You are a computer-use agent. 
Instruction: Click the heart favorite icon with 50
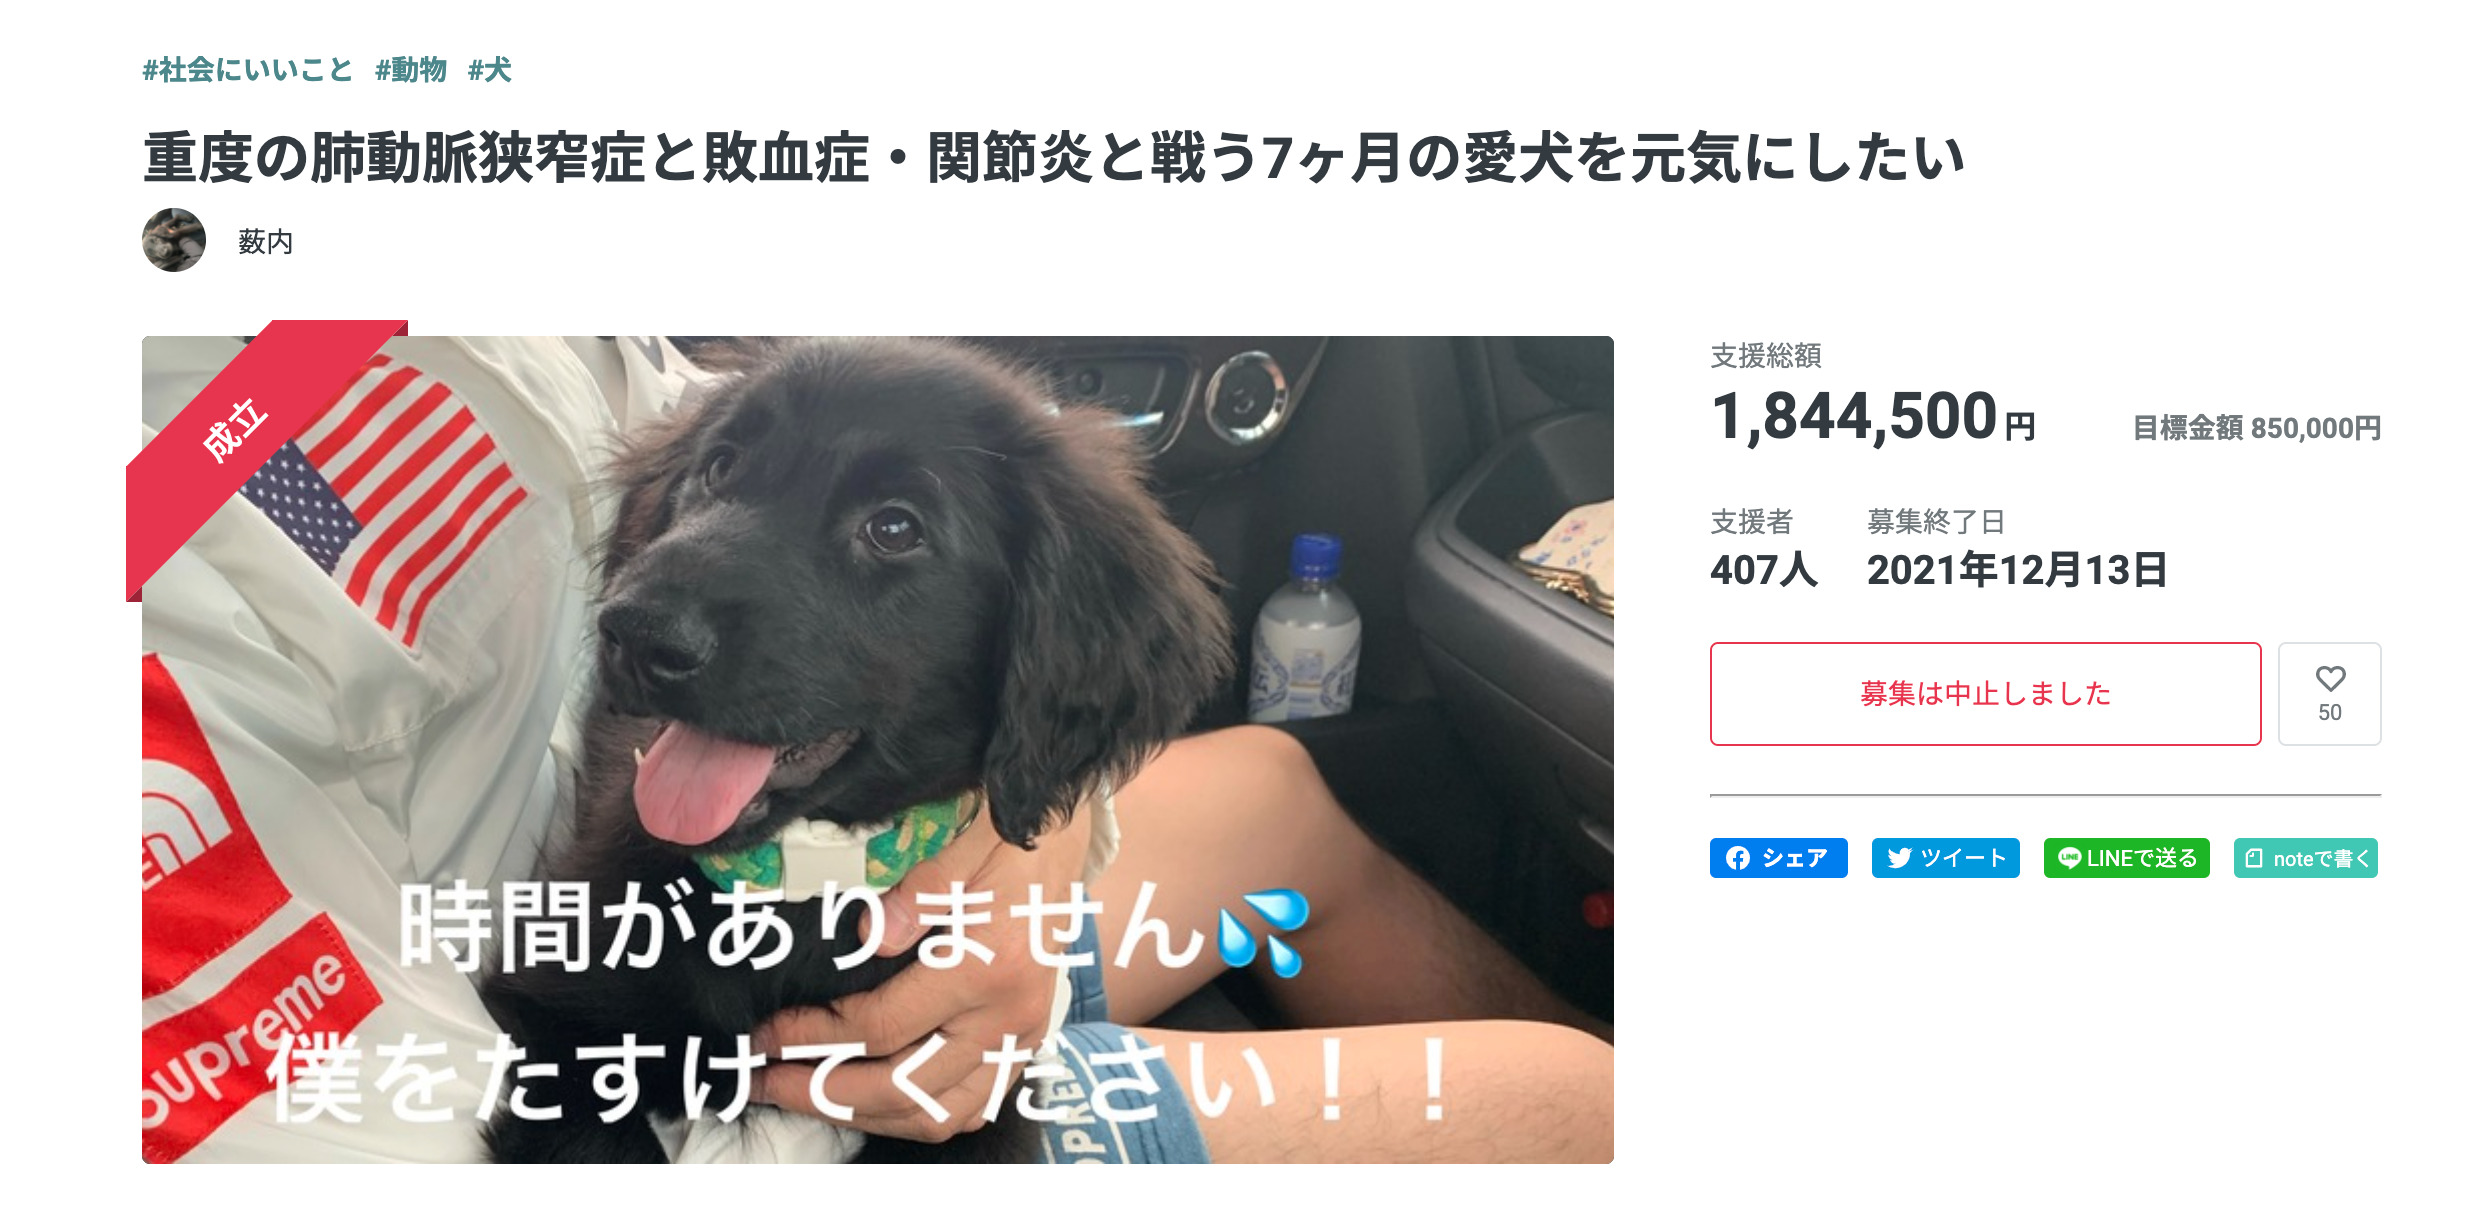[x=2329, y=693]
